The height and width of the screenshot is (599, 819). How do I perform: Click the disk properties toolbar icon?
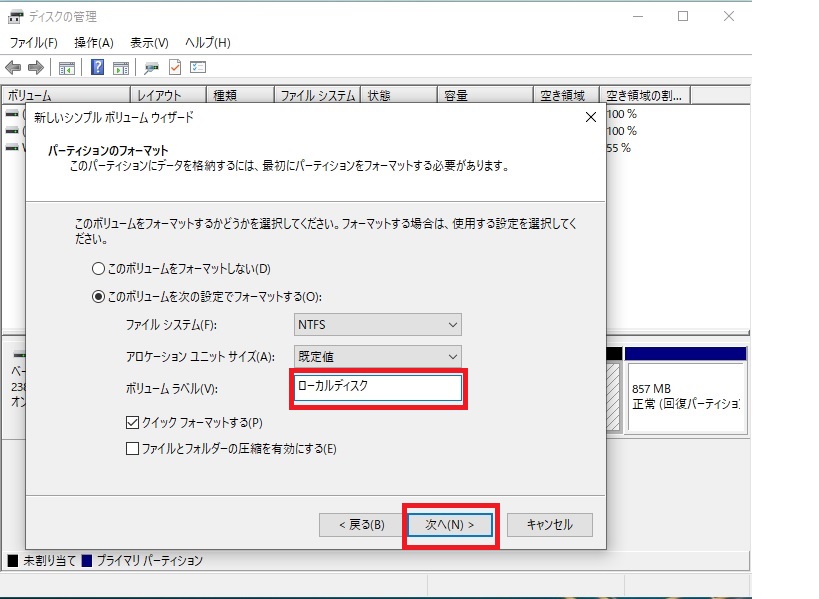(x=150, y=67)
